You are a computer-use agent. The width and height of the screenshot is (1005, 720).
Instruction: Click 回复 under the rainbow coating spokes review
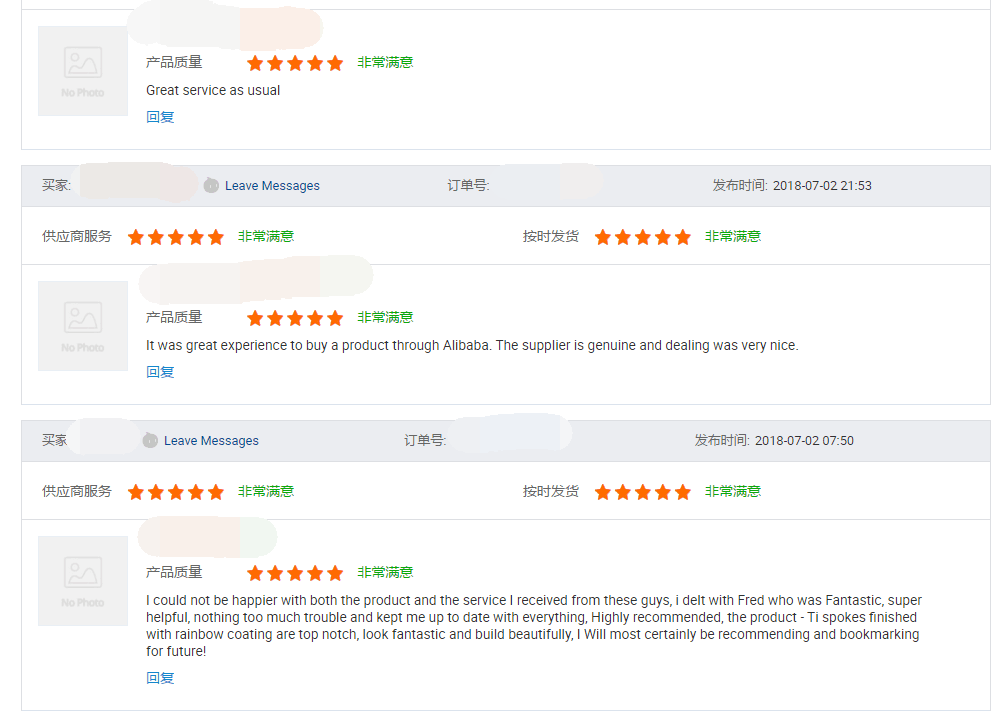(160, 678)
